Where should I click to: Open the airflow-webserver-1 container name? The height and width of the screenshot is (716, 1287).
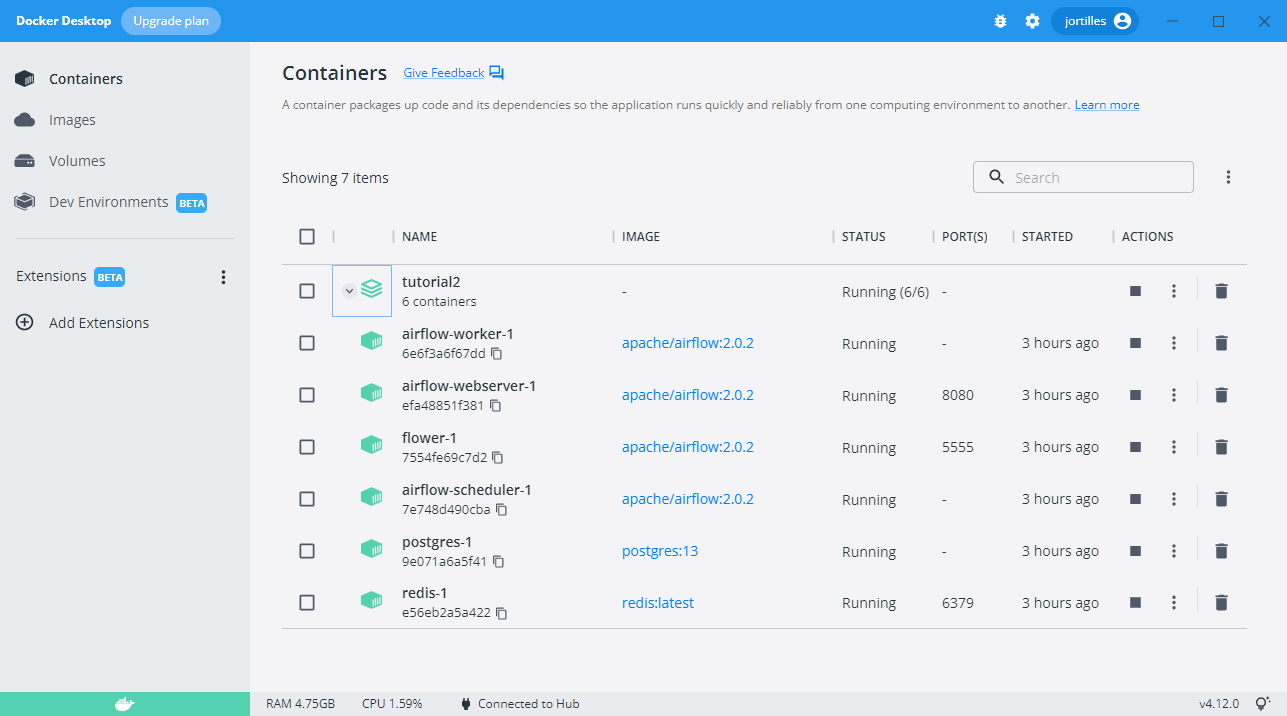point(469,386)
